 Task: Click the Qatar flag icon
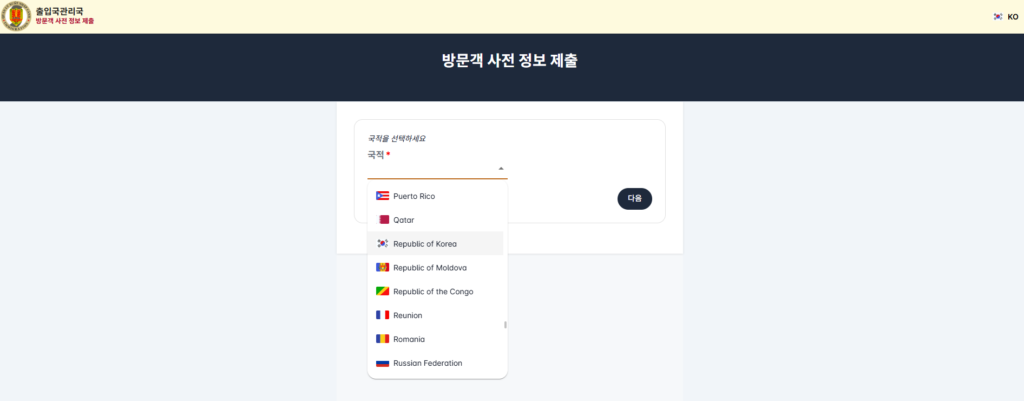tap(383, 220)
